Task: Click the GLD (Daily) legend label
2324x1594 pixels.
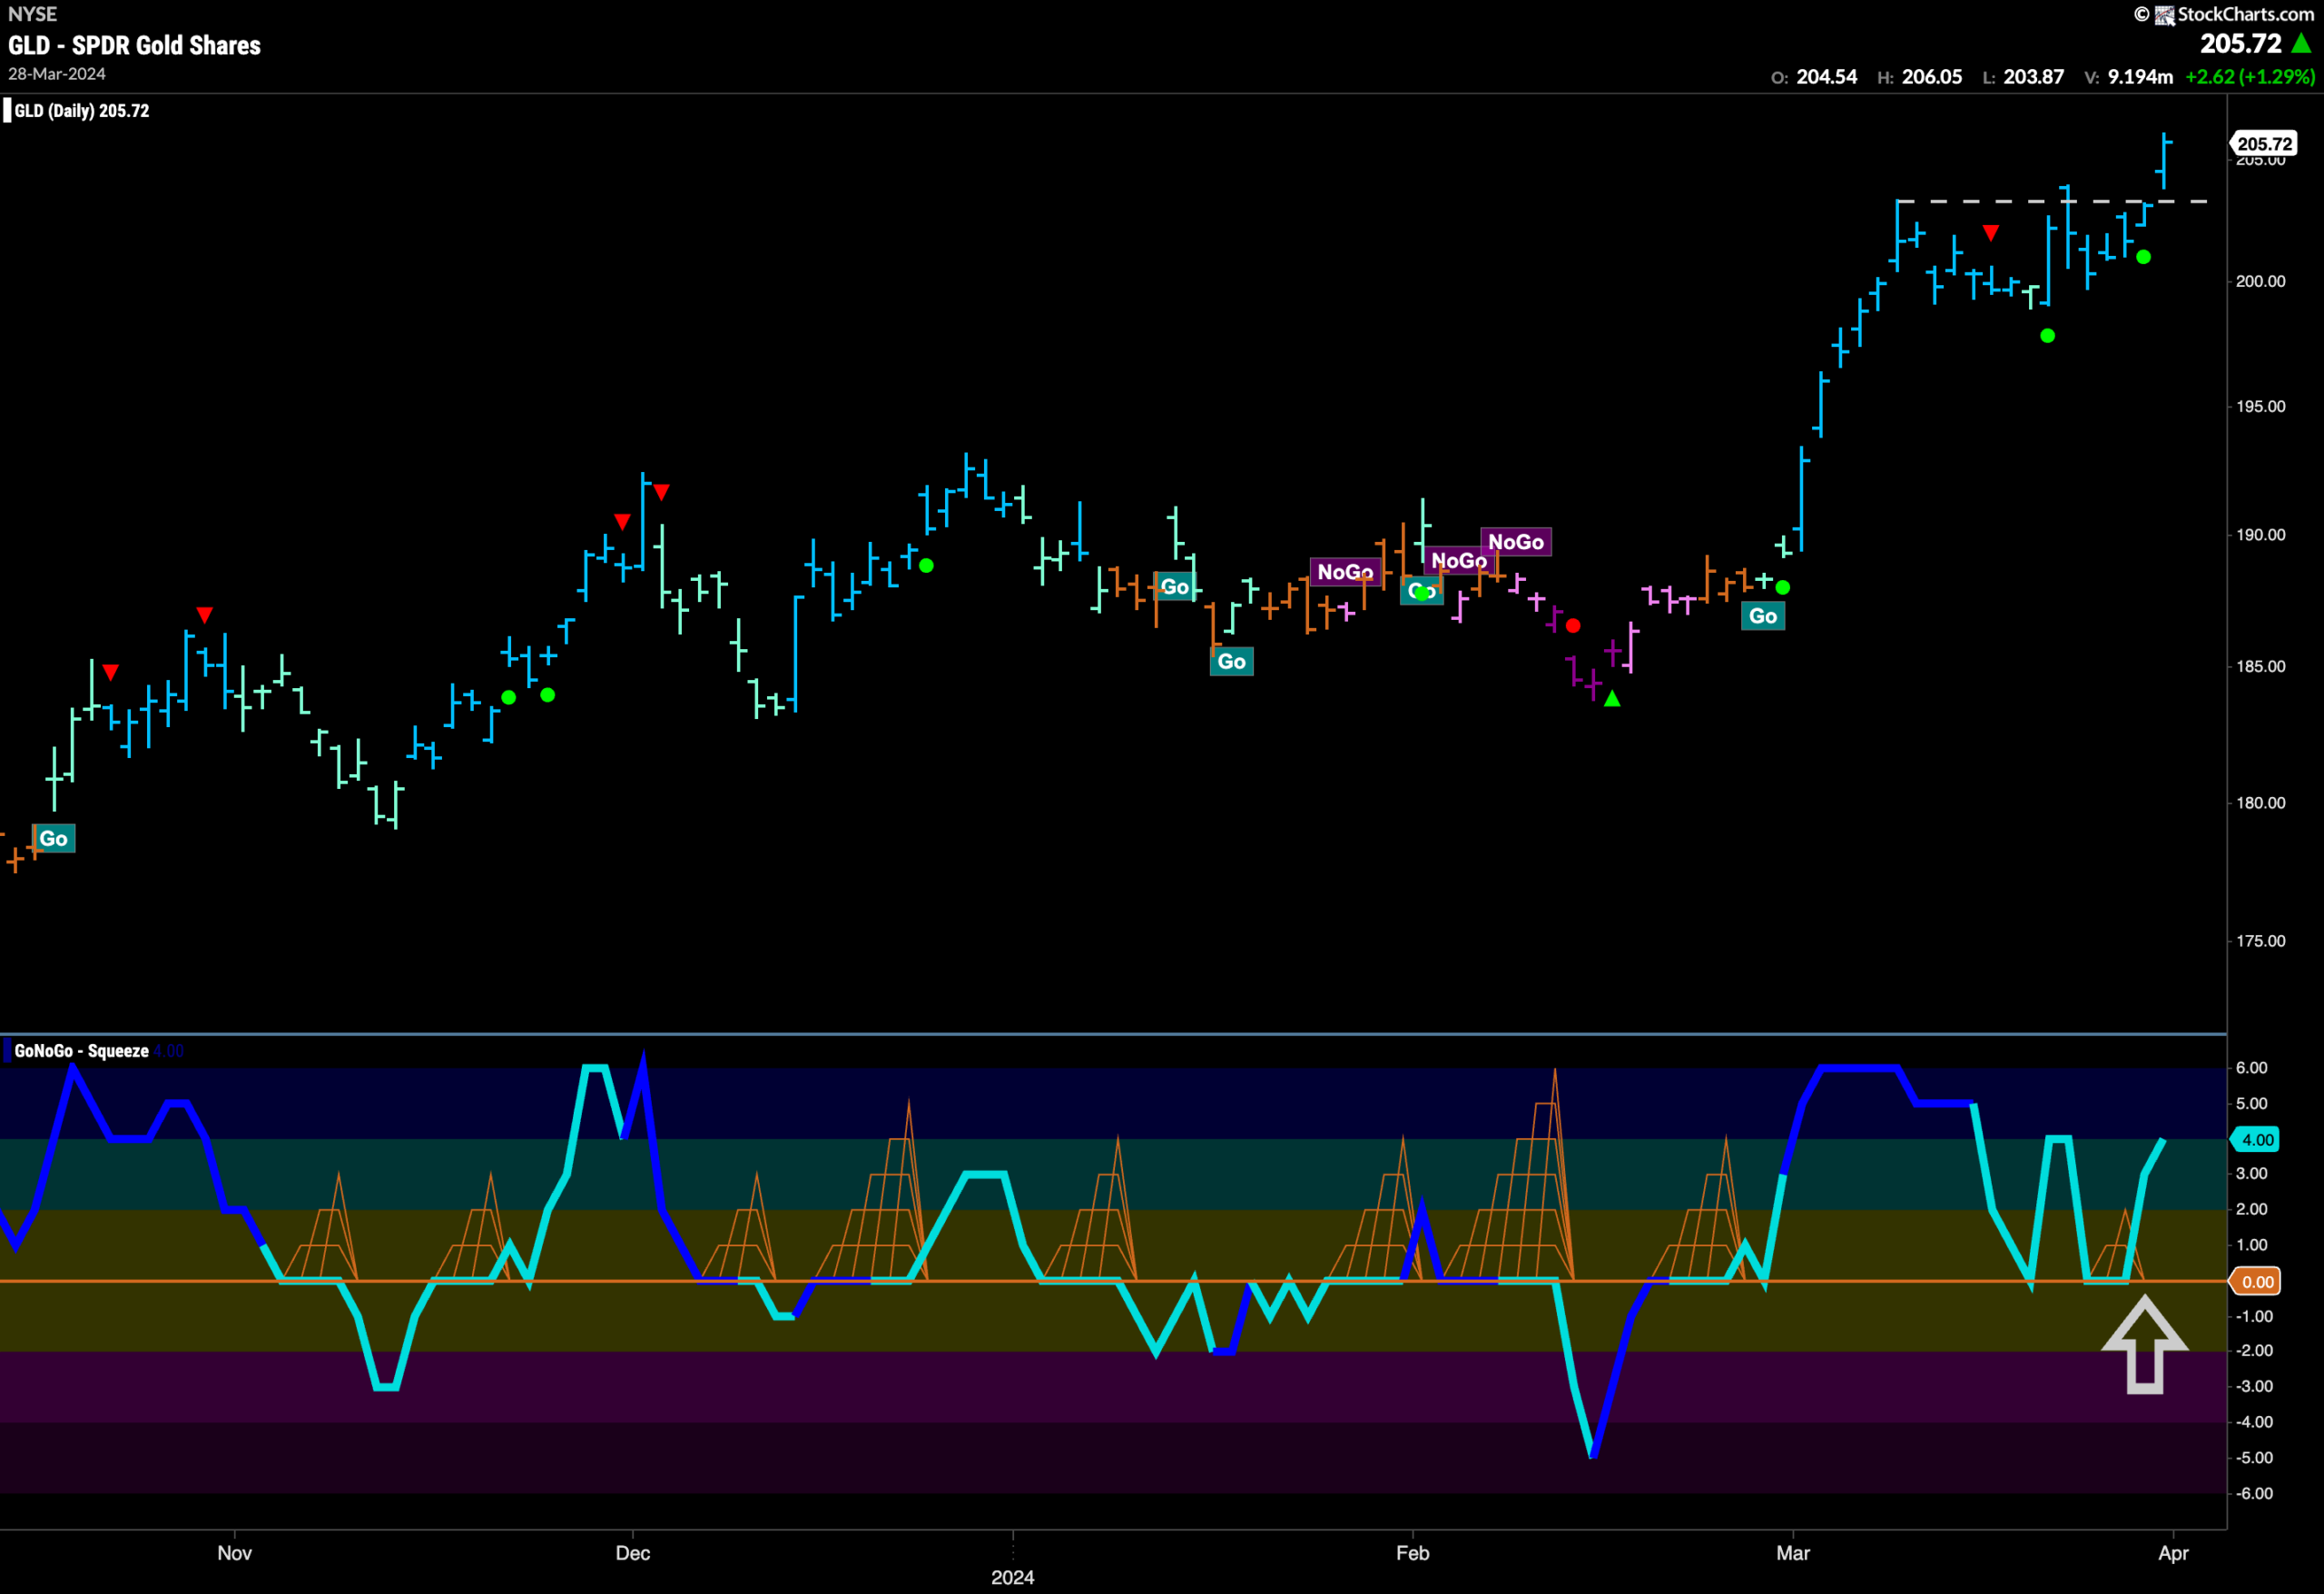Action: [80, 111]
